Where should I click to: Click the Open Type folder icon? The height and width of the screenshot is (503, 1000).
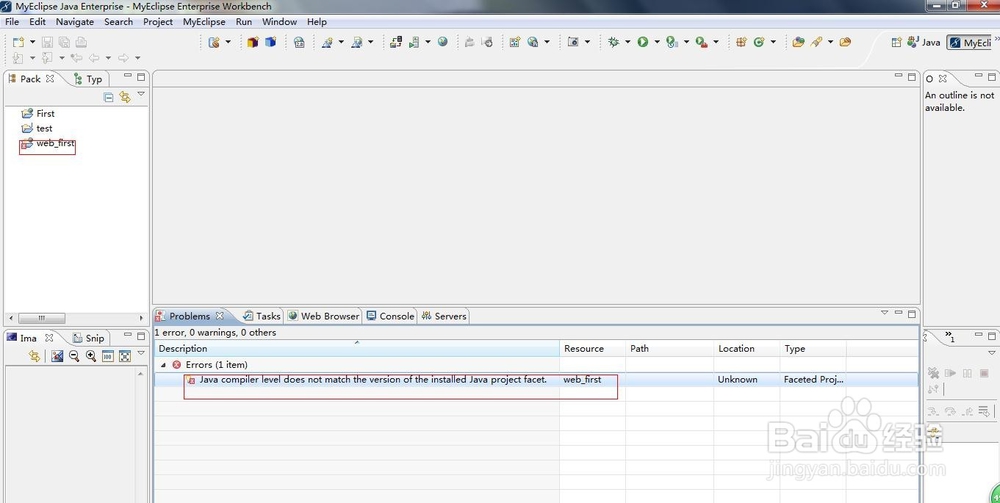coord(798,42)
